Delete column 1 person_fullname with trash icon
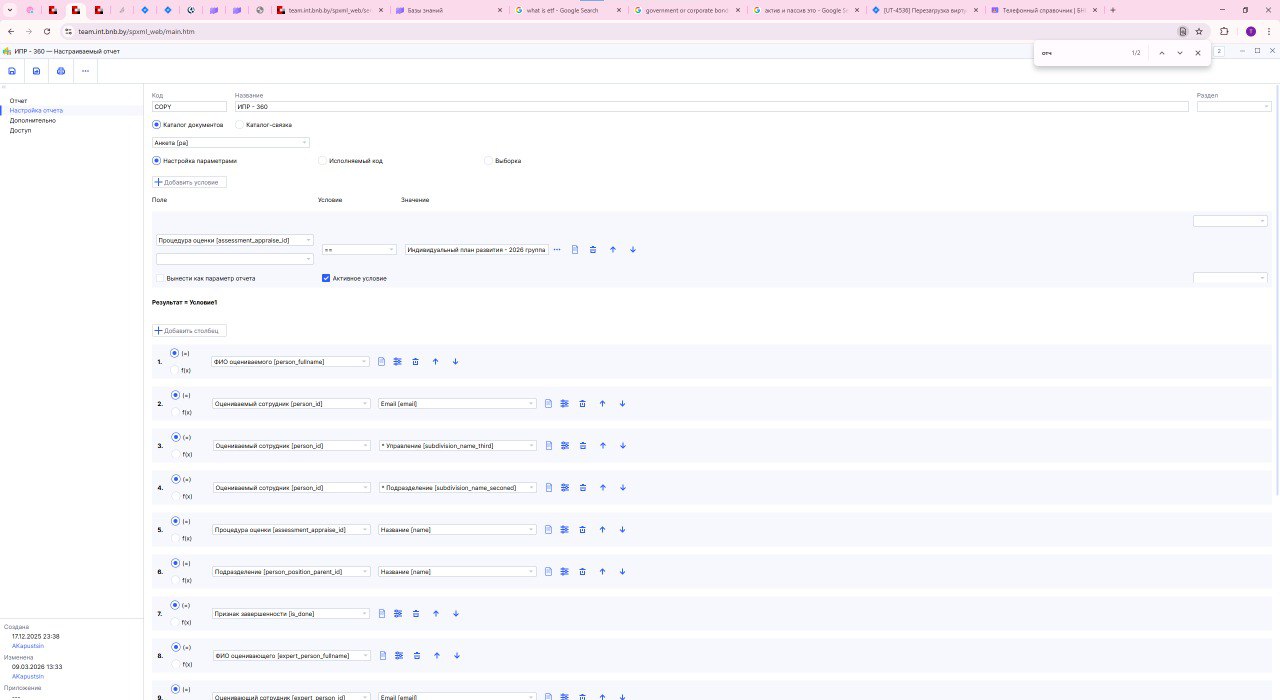 tap(416, 362)
